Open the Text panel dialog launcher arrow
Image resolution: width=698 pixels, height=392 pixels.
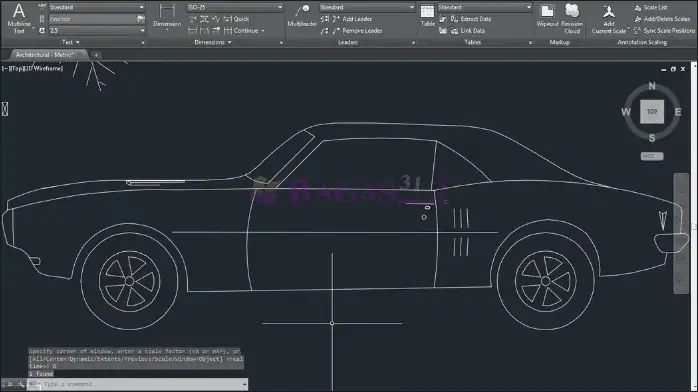click(x=143, y=43)
